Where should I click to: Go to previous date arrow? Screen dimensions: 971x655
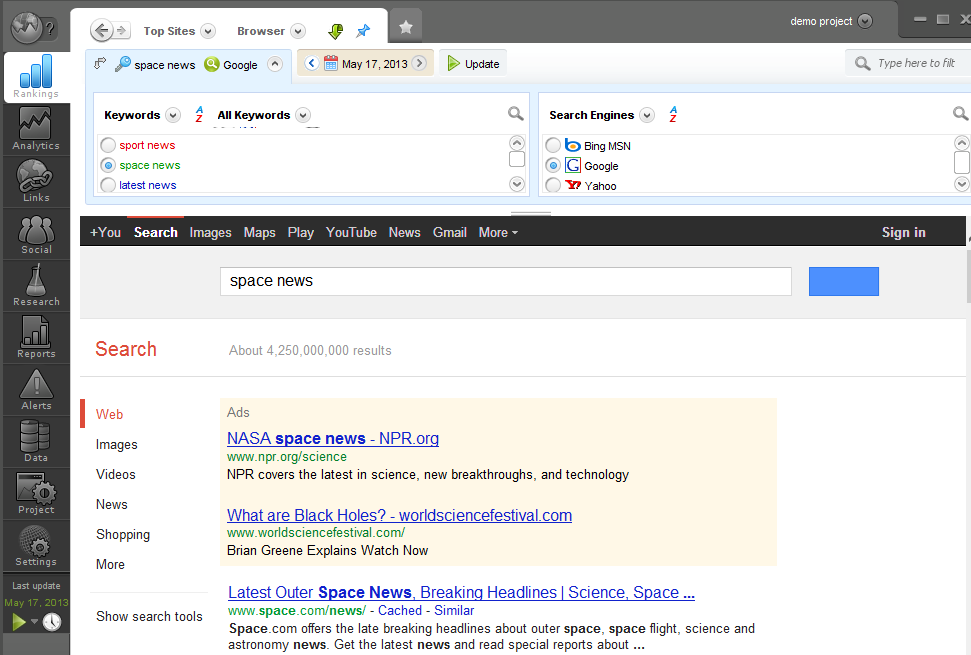click(311, 63)
